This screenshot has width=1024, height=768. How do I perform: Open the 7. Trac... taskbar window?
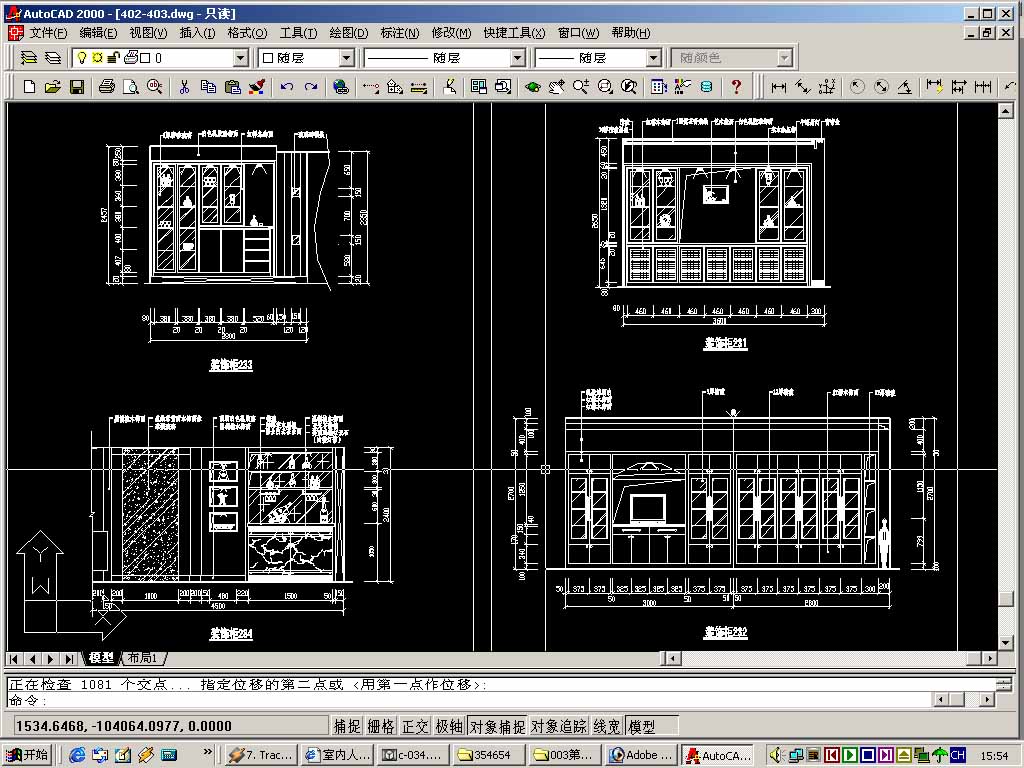[x=262, y=755]
